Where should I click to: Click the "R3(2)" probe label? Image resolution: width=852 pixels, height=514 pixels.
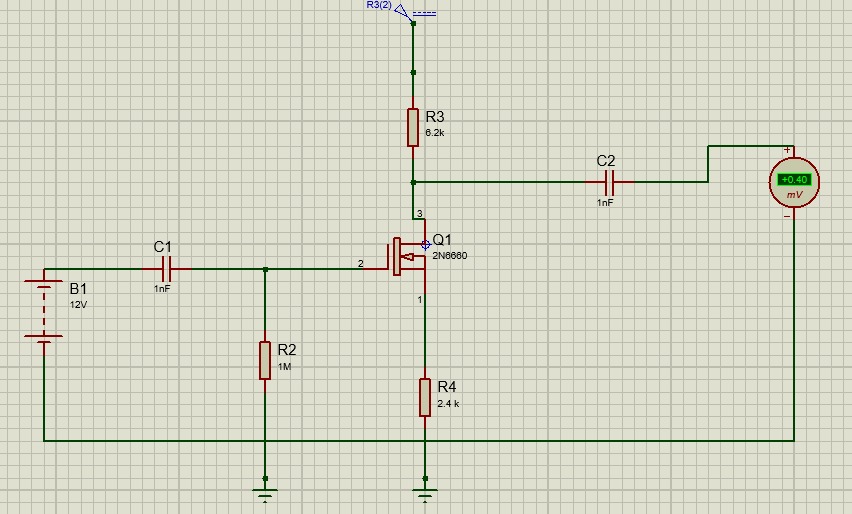379,5
